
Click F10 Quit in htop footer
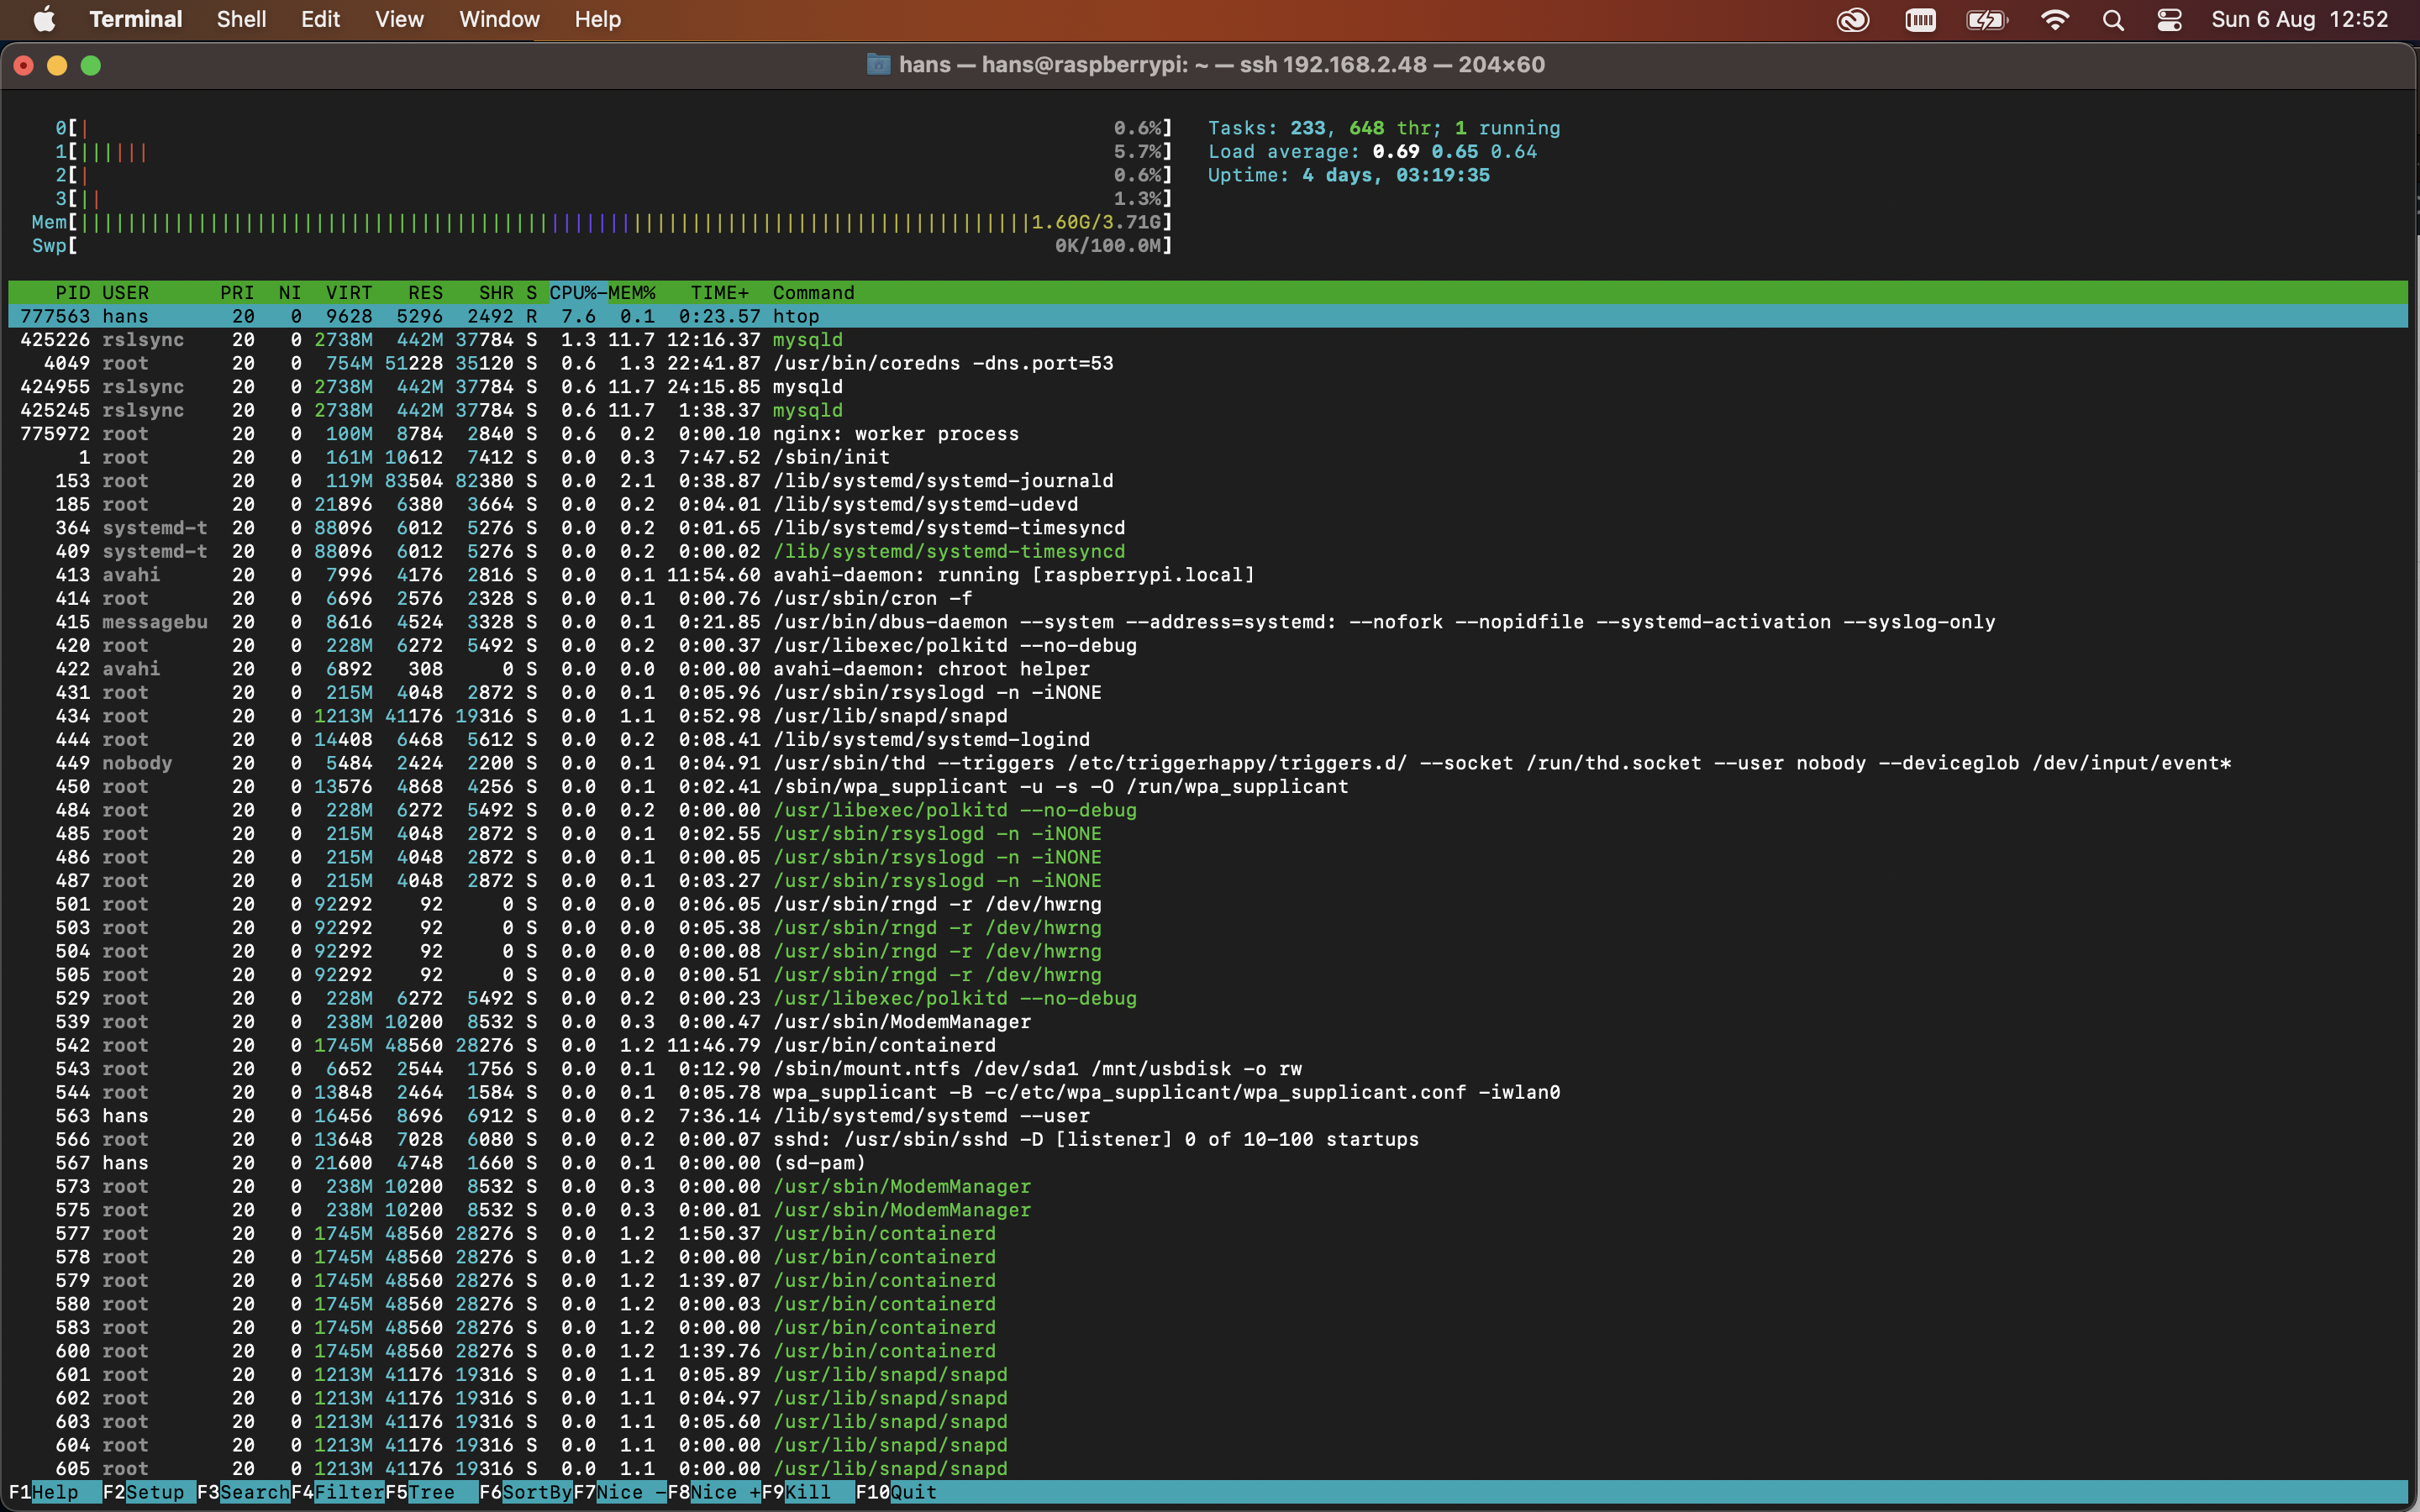point(897,1492)
